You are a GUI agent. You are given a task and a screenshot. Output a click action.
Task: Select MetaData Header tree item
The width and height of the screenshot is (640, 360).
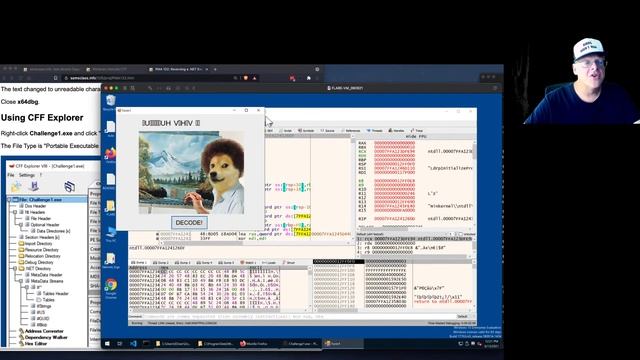tap(43, 275)
